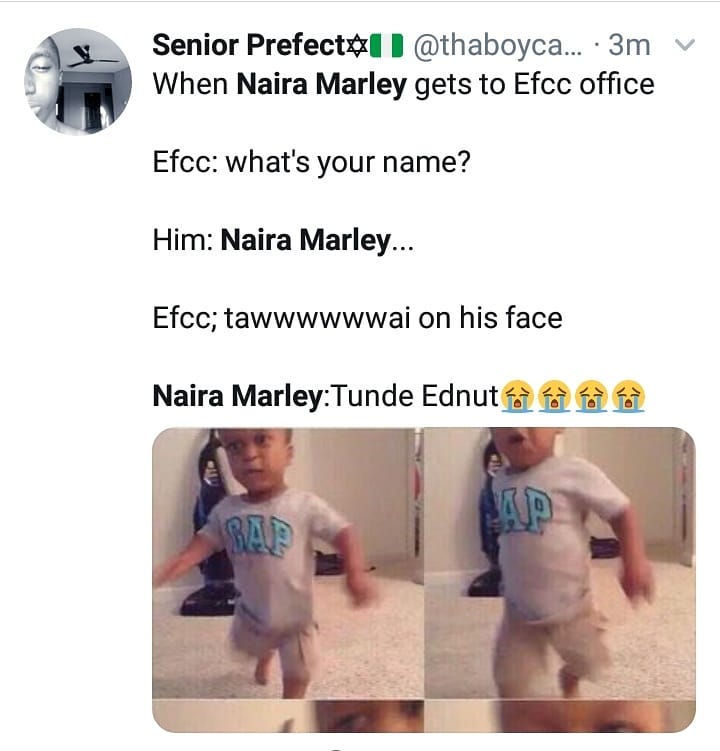Click the Nigerian flag emoji beside name
The image size is (720, 751).
pos(386,45)
